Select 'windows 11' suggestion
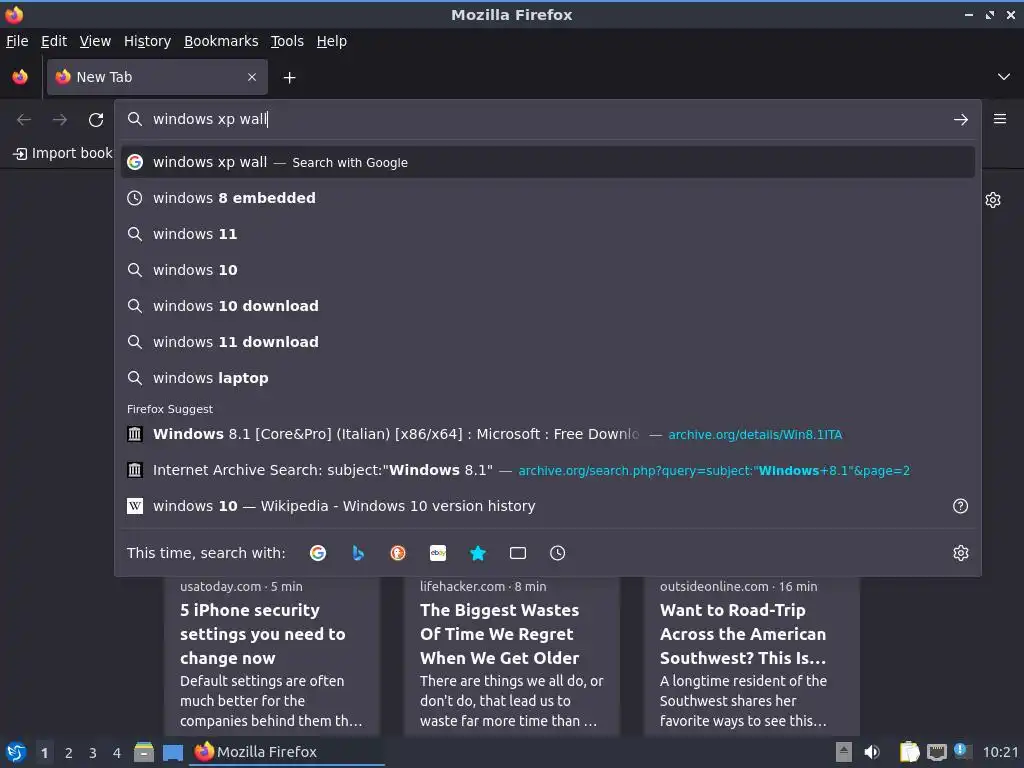 tap(548, 234)
